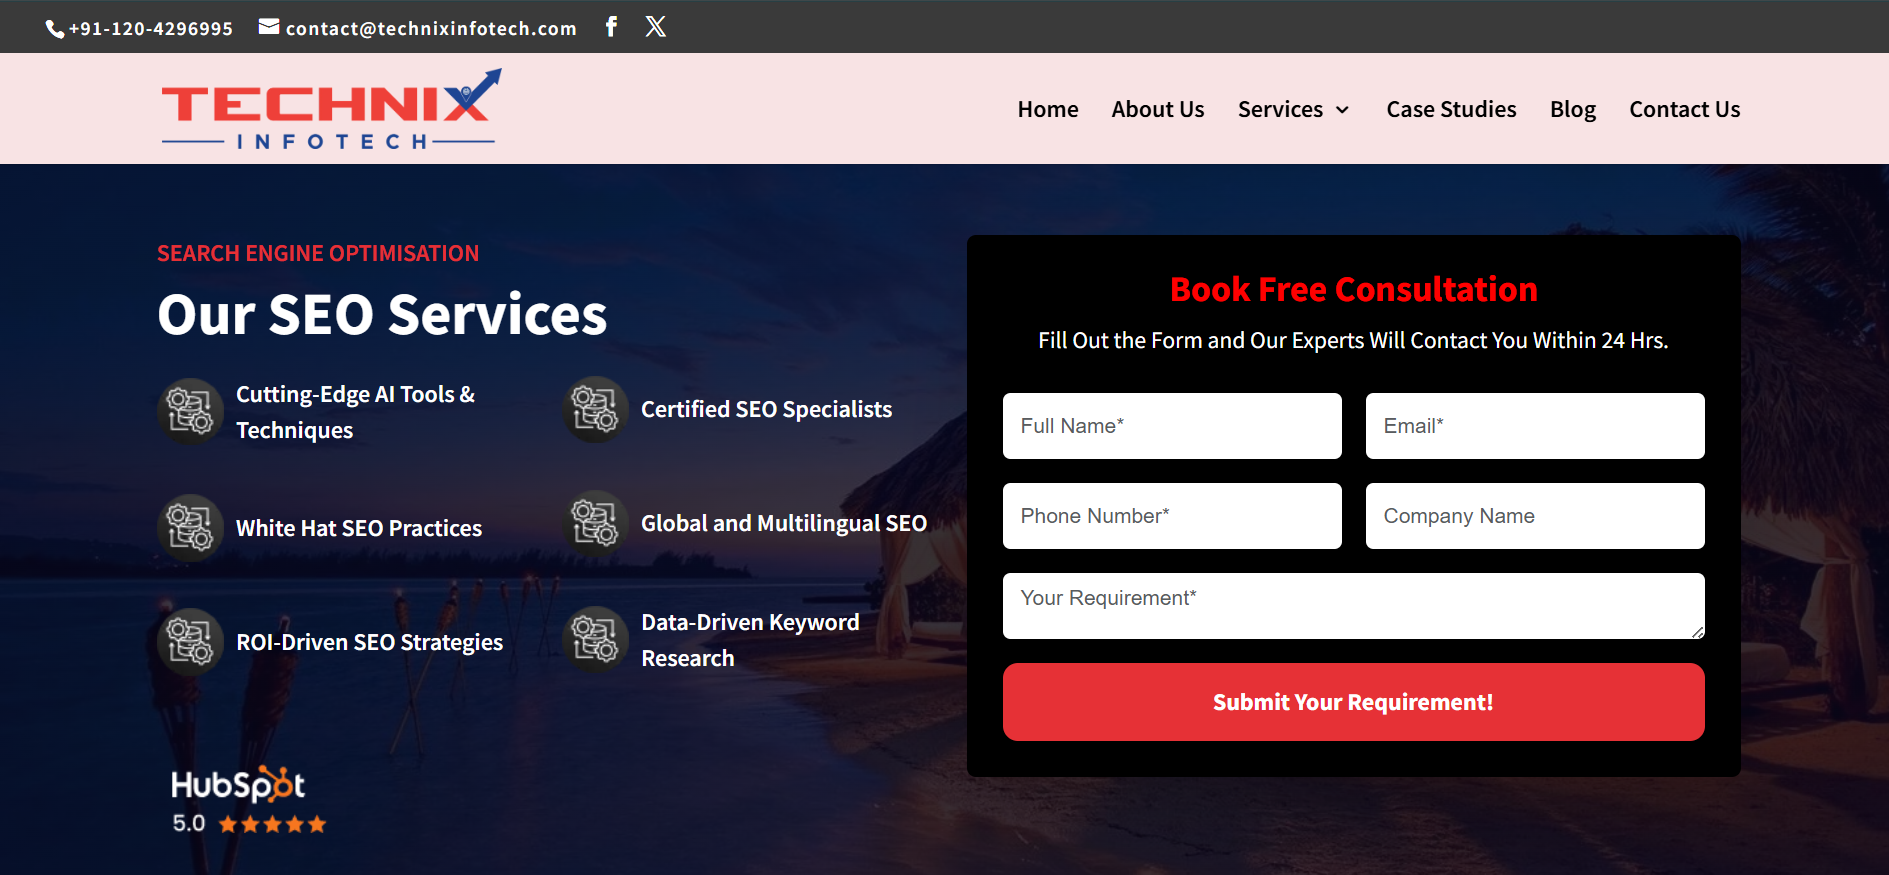The width and height of the screenshot is (1889, 875).
Task: Focus the Full Name input field
Action: [x=1172, y=426]
